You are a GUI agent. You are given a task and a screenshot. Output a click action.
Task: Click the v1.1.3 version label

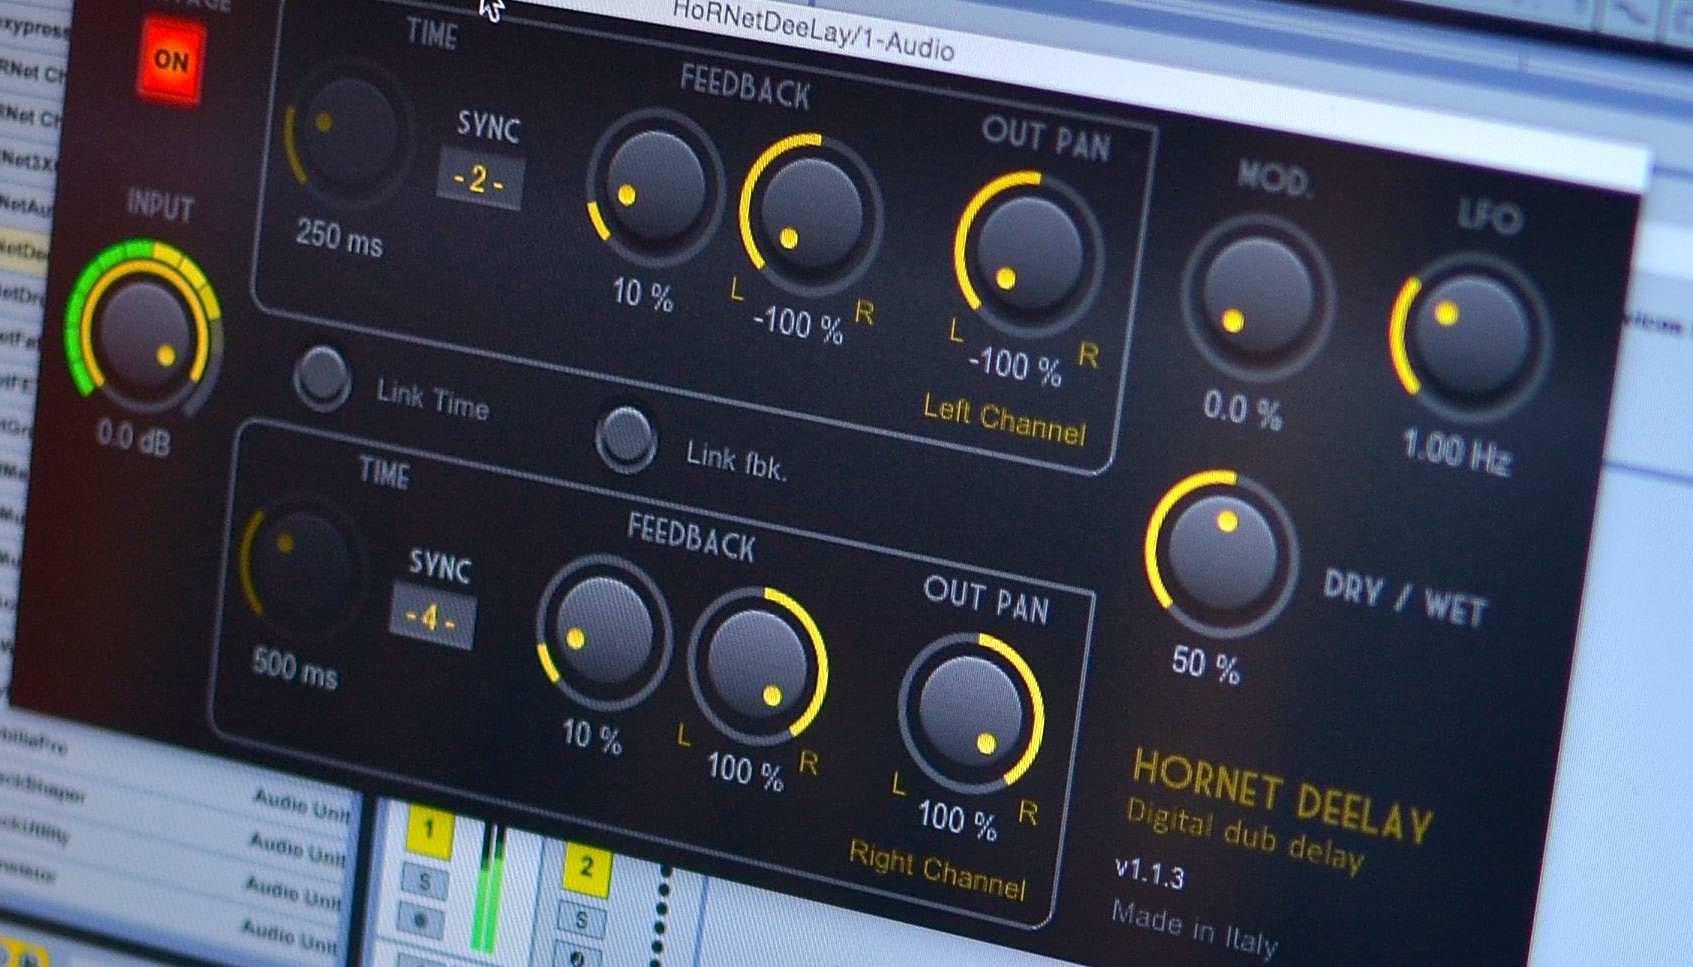(1149, 872)
